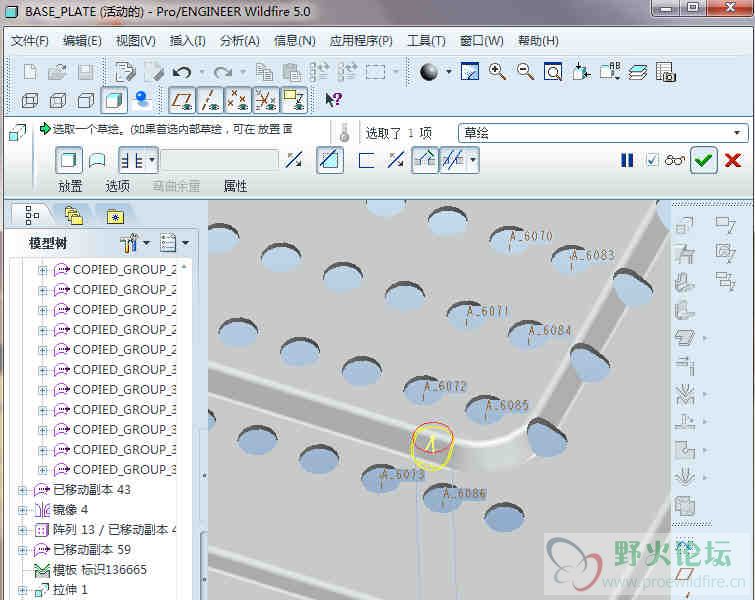Viewport: 755px width, 600px height.
Task: Select shaded display mode icon
Action: pyautogui.click(x=114, y=100)
